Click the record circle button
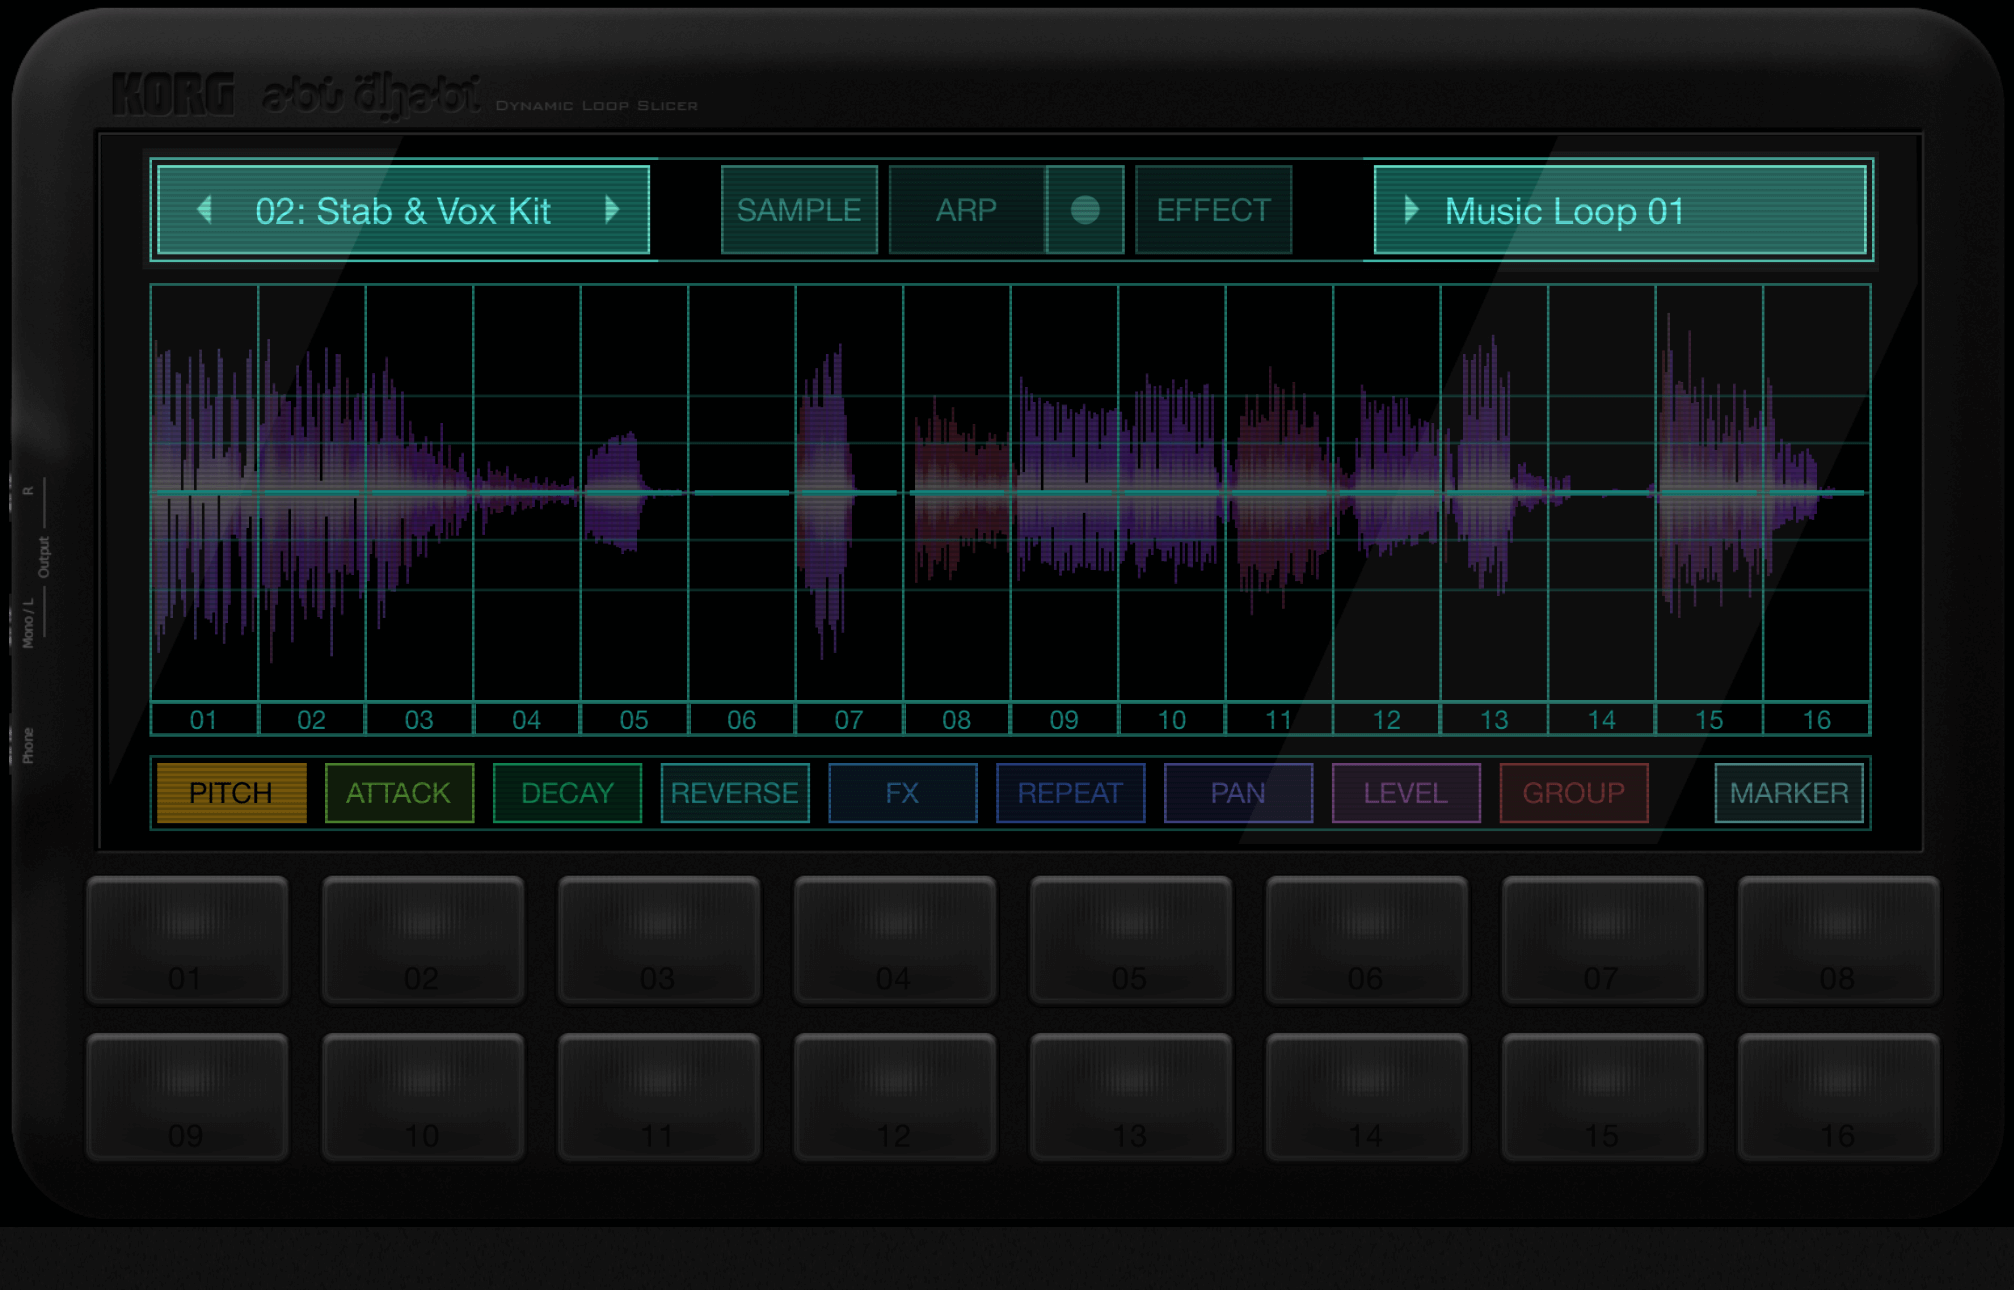Screen dimensions: 2014x1290 coord(1085,210)
